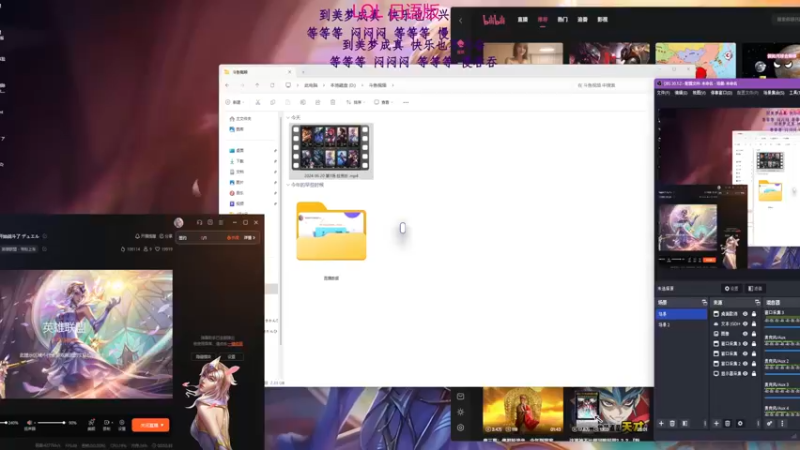The height and width of the screenshot is (450, 800).
Task: Add a new tab in File Explorer
Action: point(303,72)
